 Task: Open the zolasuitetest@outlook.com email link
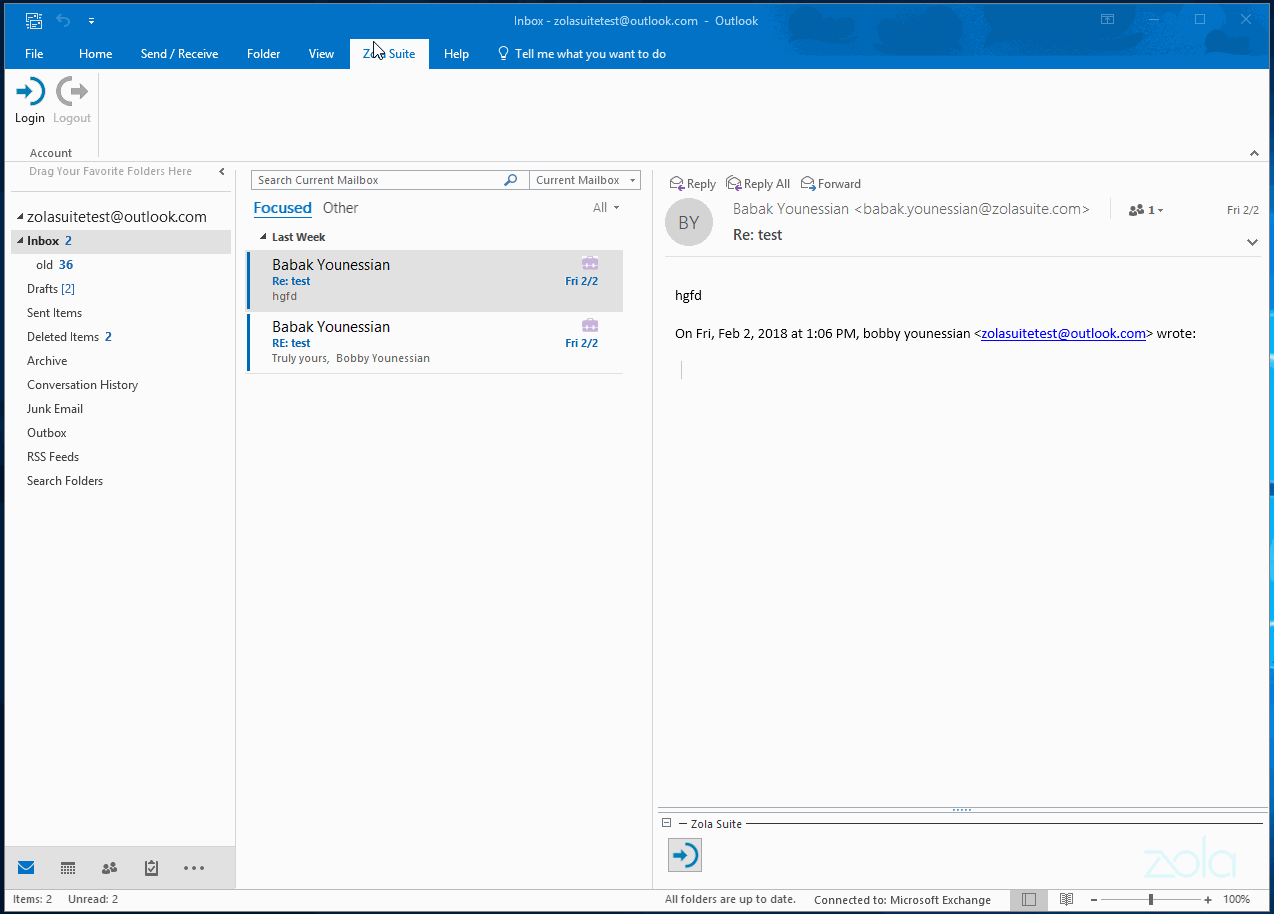[1063, 334]
